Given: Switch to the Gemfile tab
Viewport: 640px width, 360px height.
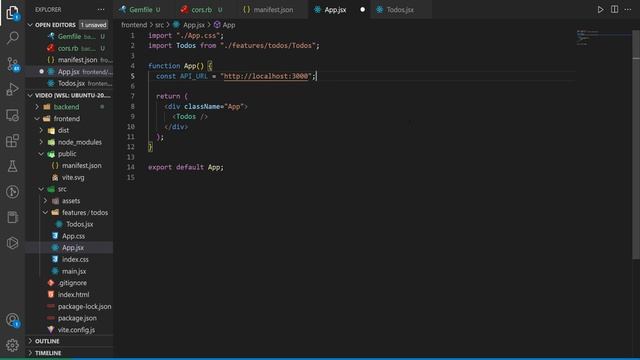Looking at the screenshot, I should 140,9.
